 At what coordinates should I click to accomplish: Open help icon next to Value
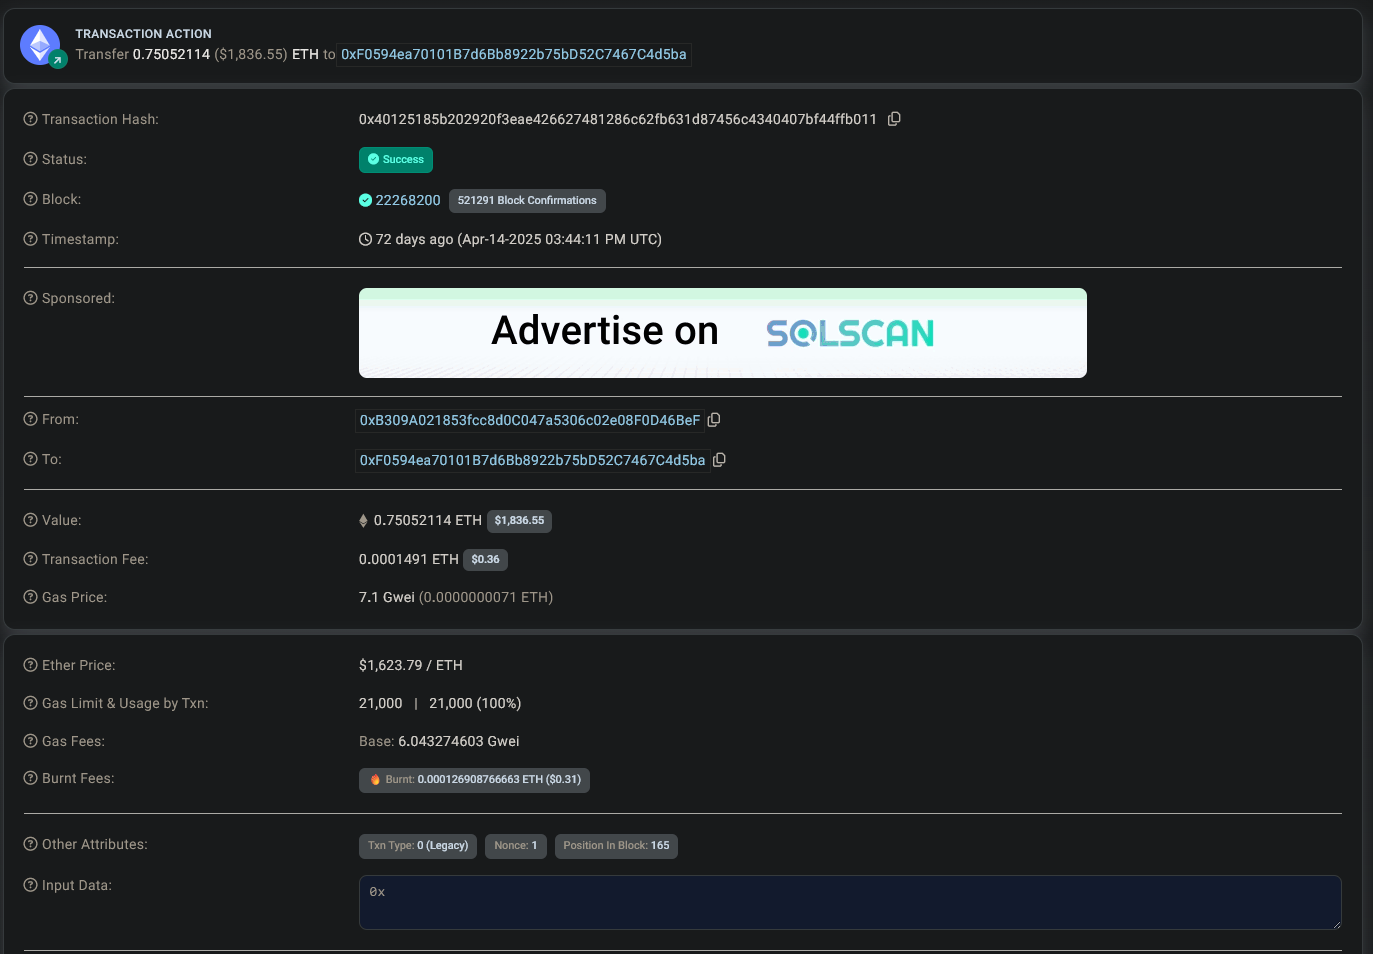(30, 520)
